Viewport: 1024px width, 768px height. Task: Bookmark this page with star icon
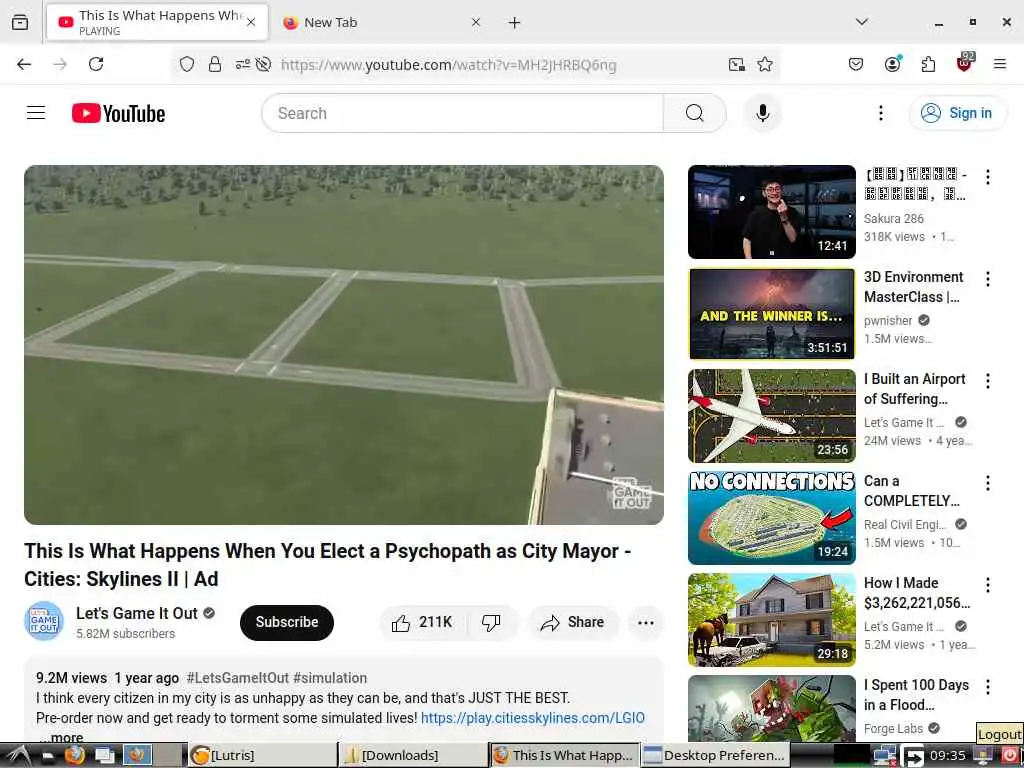point(765,64)
